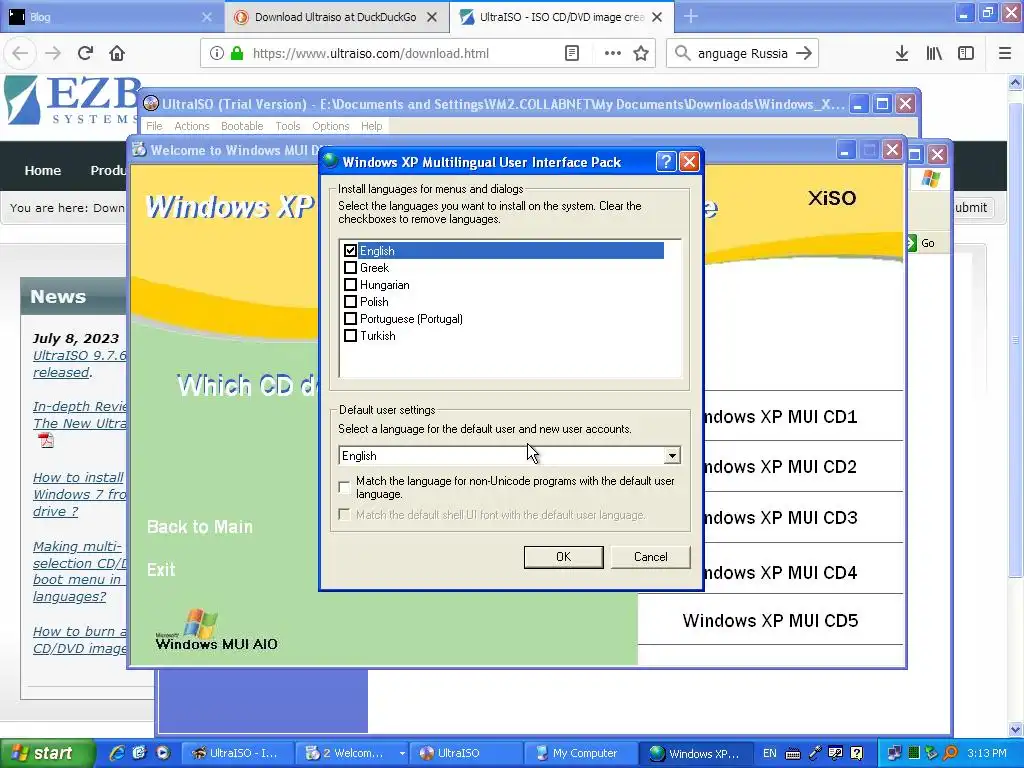1024x768 pixels.
Task: Open the default user language dropdown
Action: [x=672, y=456]
